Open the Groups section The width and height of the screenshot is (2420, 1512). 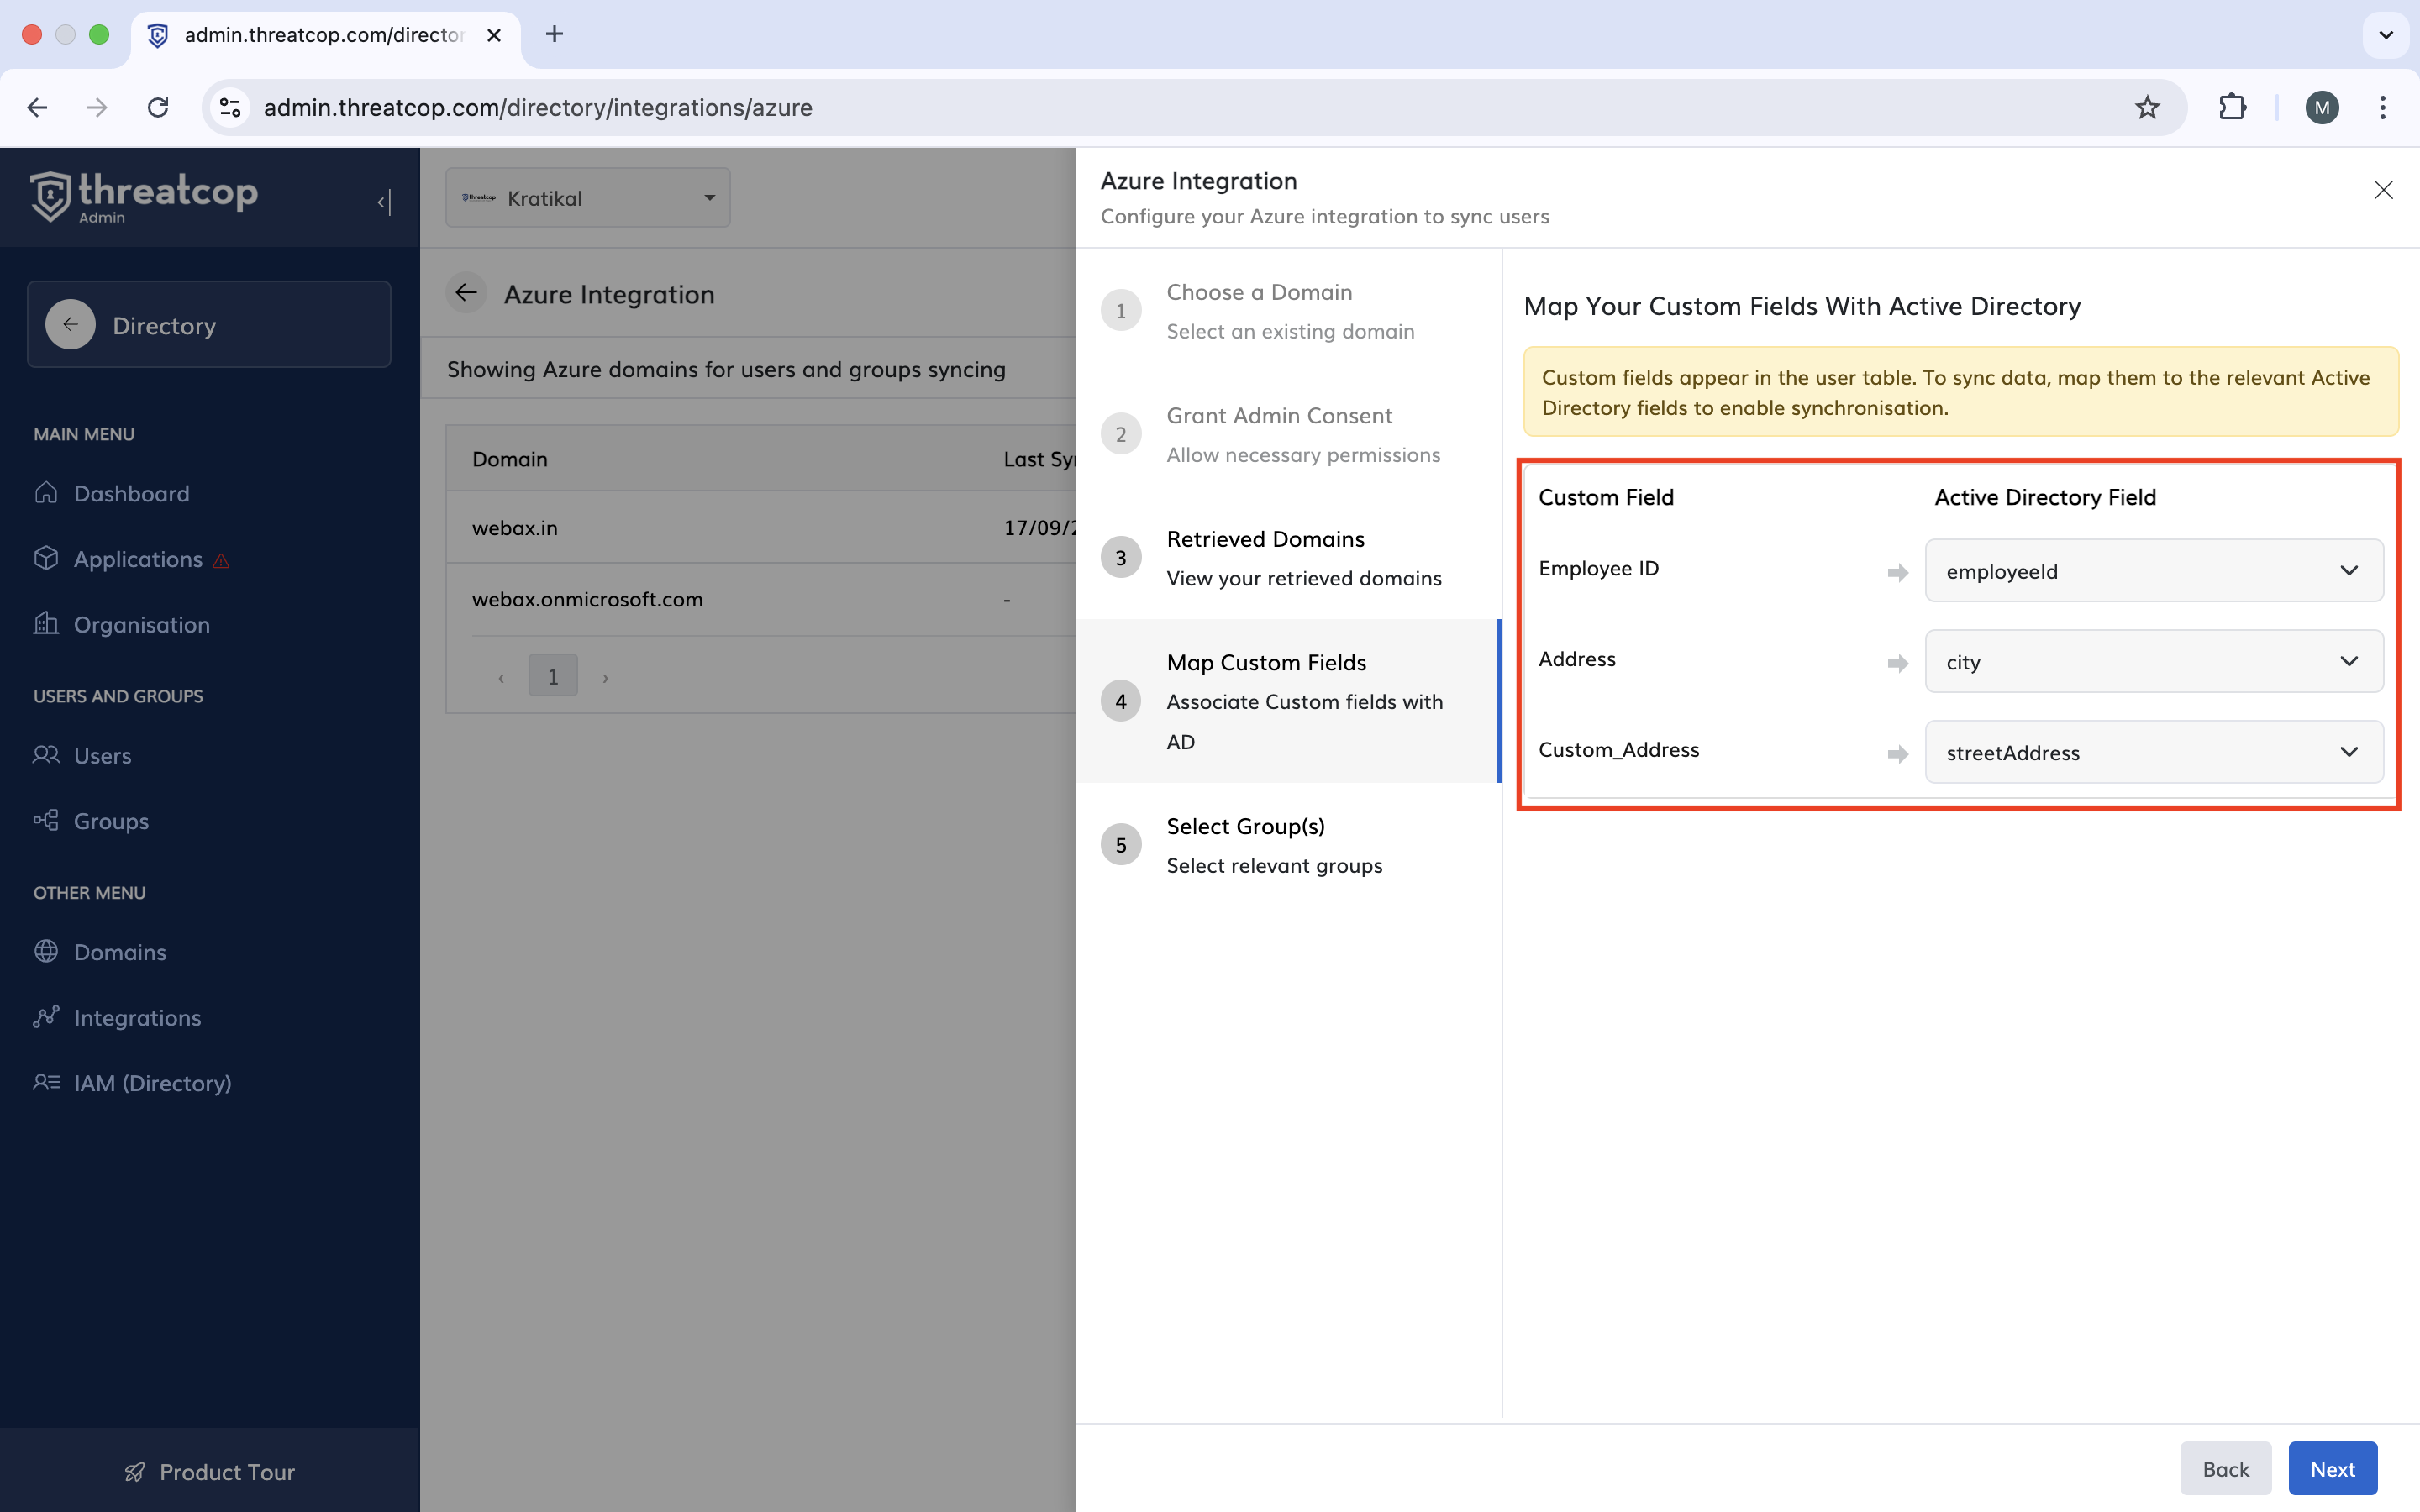(x=110, y=821)
